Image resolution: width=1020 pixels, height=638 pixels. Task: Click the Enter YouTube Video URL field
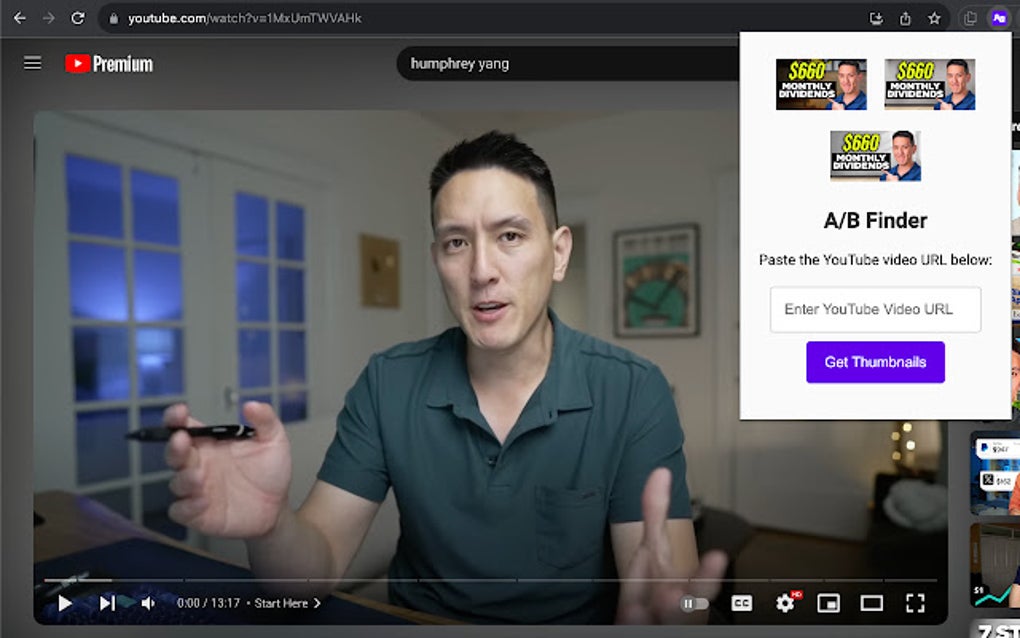875,309
